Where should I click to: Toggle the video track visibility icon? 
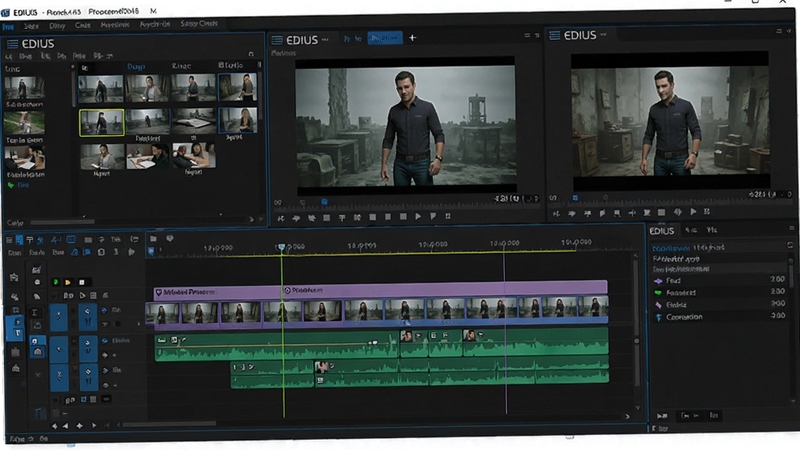[x=105, y=310]
